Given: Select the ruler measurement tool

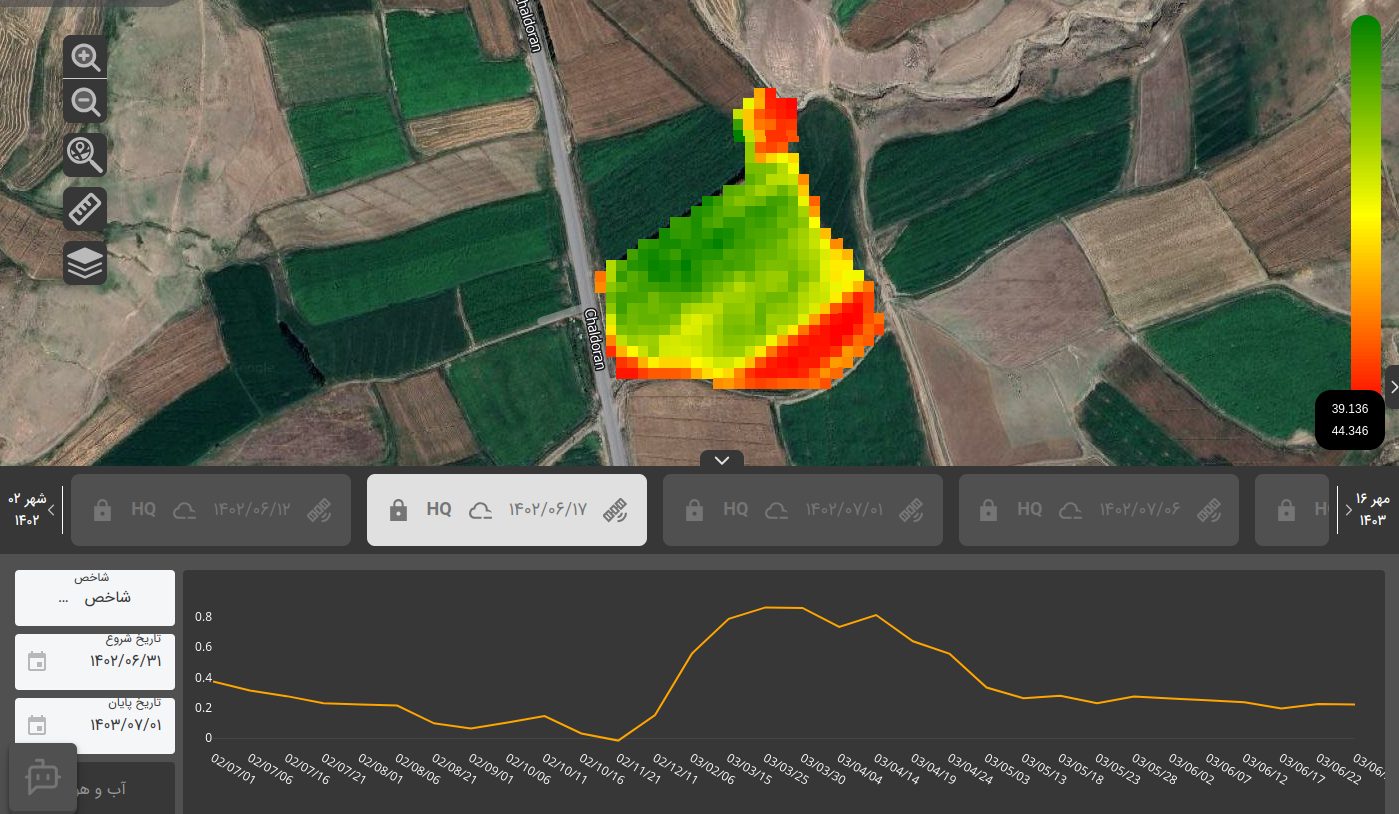Looking at the screenshot, I should [x=85, y=209].
